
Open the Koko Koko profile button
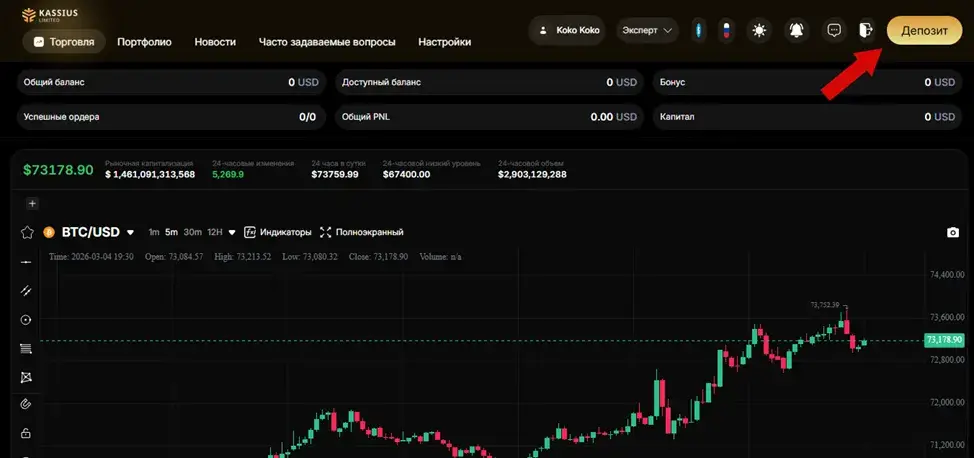567,30
